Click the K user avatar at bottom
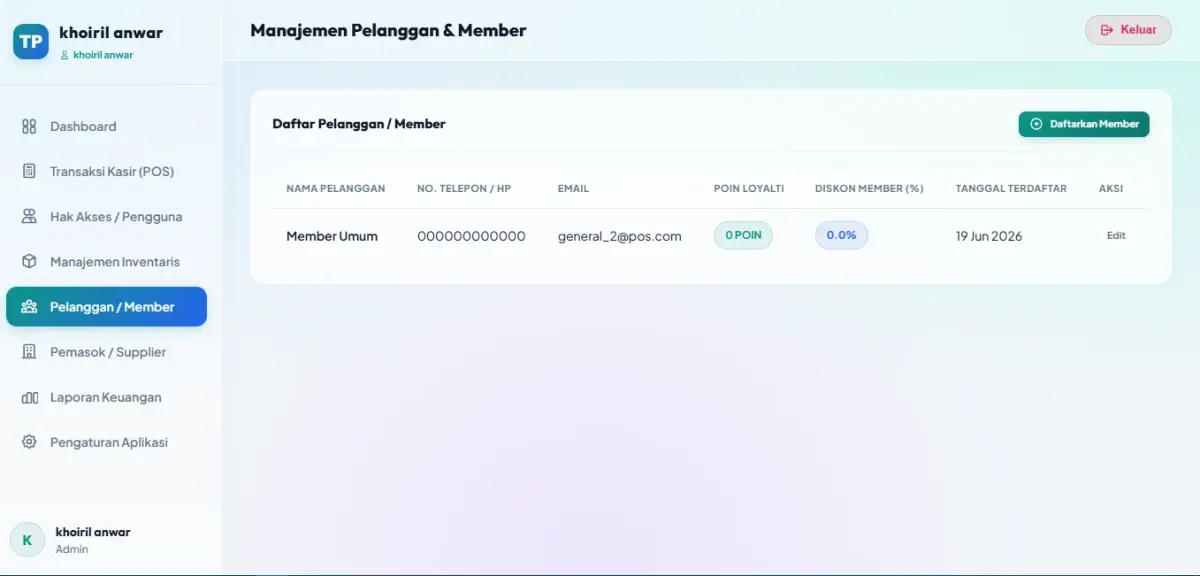 (x=27, y=540)
